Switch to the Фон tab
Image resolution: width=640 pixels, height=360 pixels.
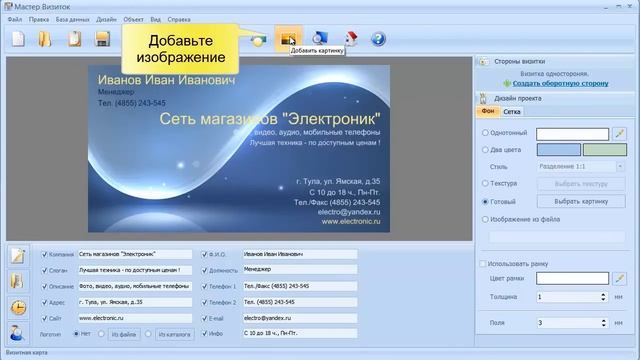point(488,111)
